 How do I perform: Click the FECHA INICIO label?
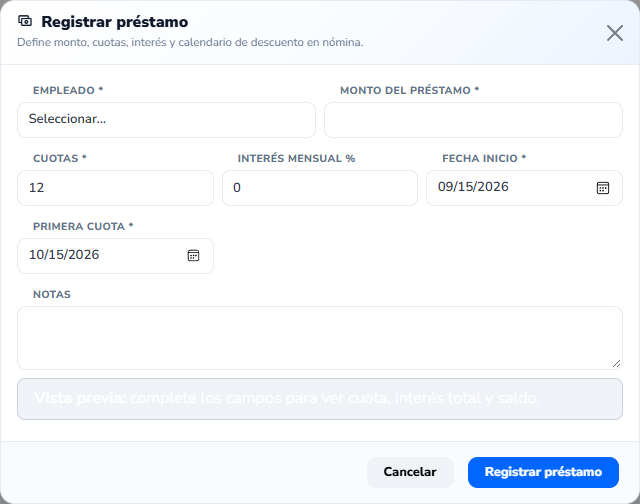pyautogui.click(x=484, y=158)
